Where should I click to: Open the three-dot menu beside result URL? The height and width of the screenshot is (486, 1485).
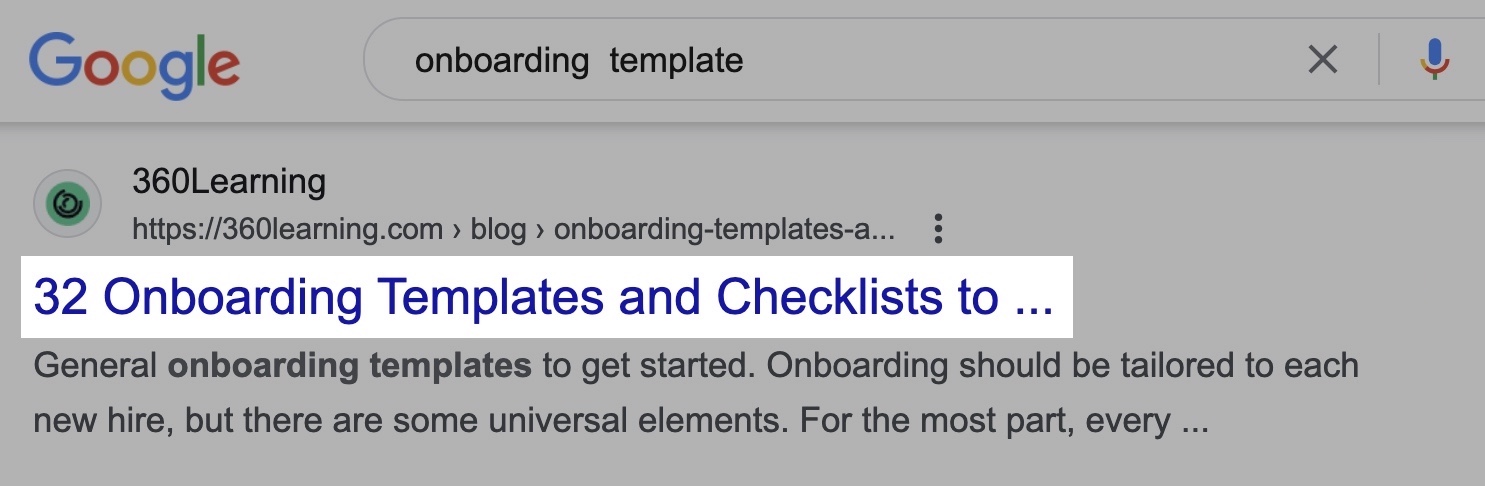(x=937, y=229)
